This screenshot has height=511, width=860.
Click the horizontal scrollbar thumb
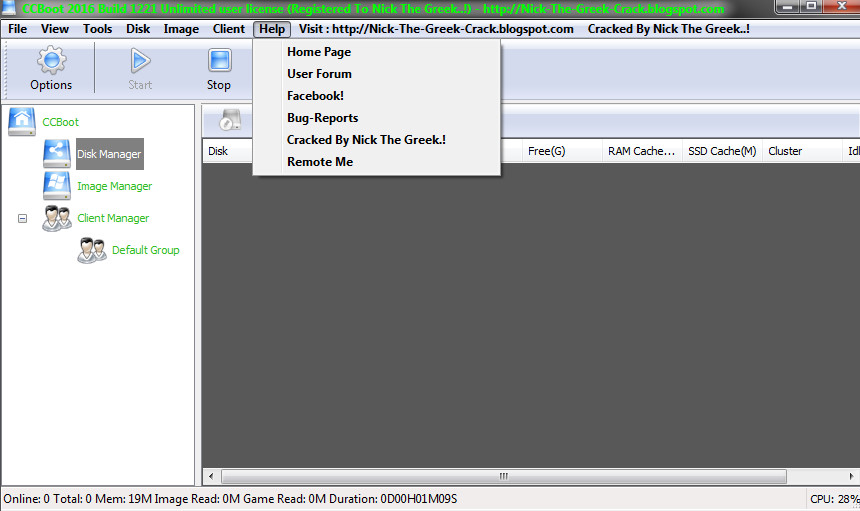[x=503, y=476]
